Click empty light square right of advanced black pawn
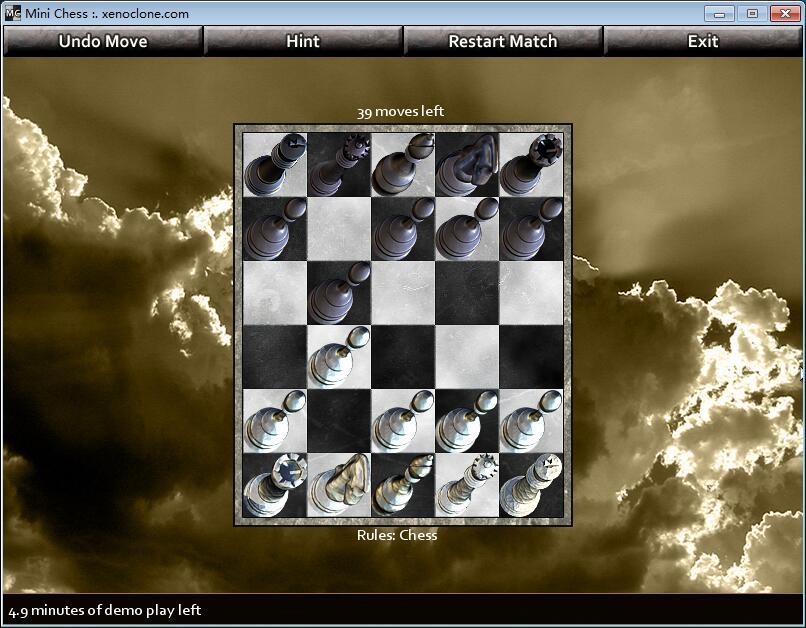The height and width of the screenshot is (628, 806). coord(403,293)
